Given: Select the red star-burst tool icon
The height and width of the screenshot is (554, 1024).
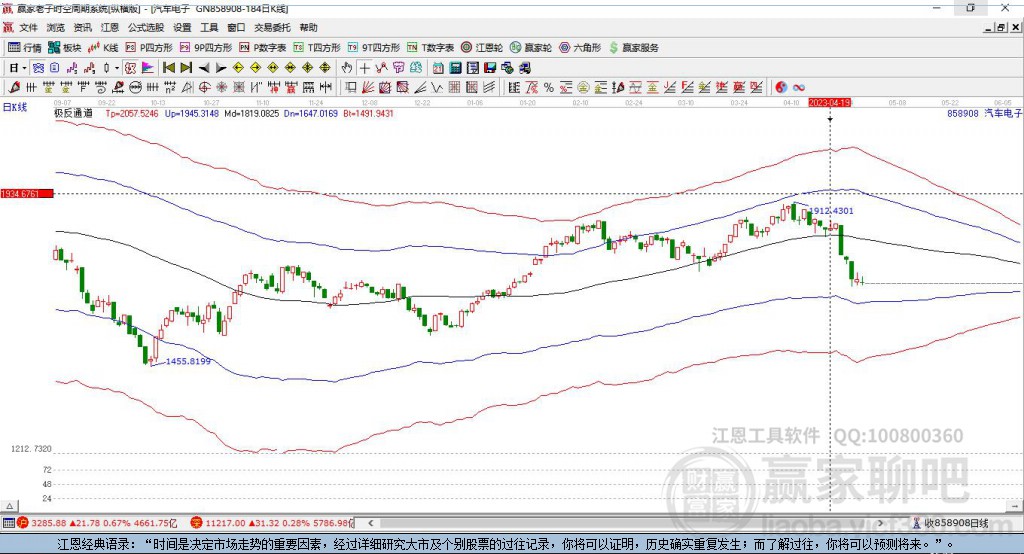Looking at the screenshot, I should (222, 88).
